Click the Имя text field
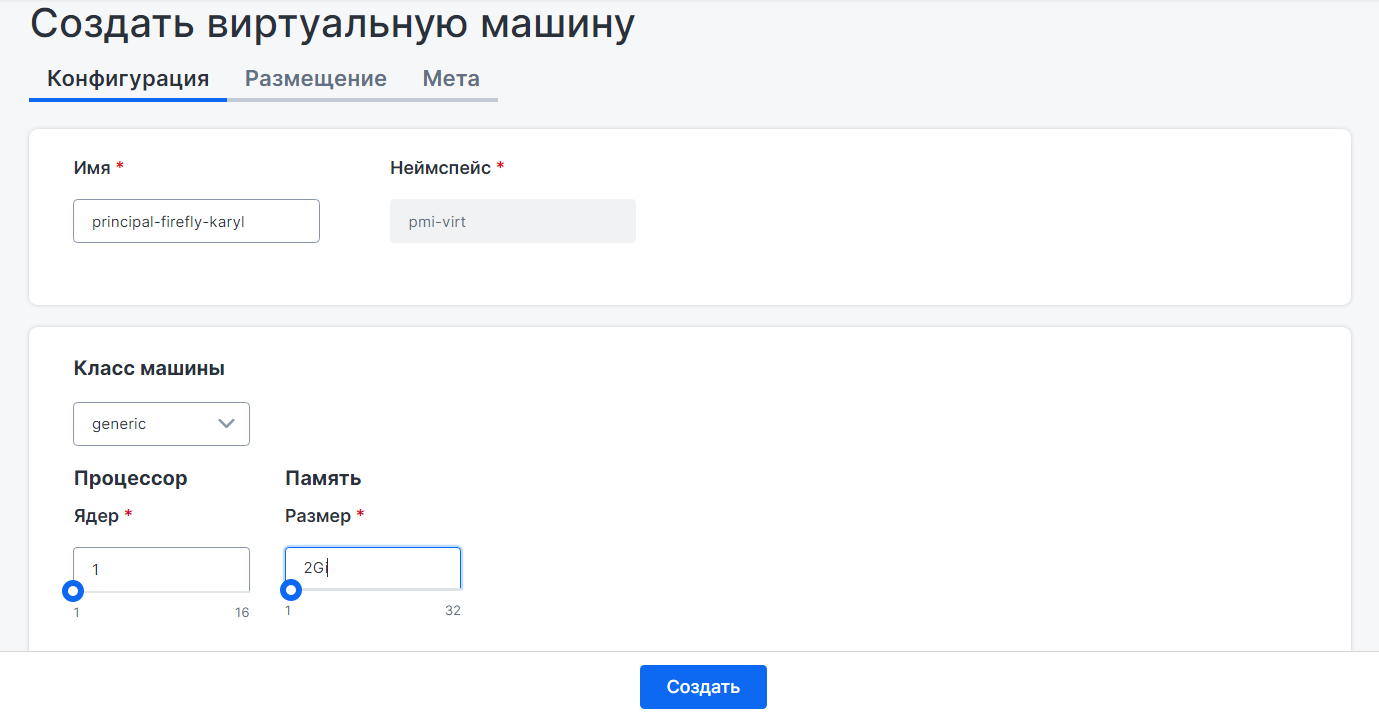The height and width of the screenshot is (716, 1379). coord(196,221)
